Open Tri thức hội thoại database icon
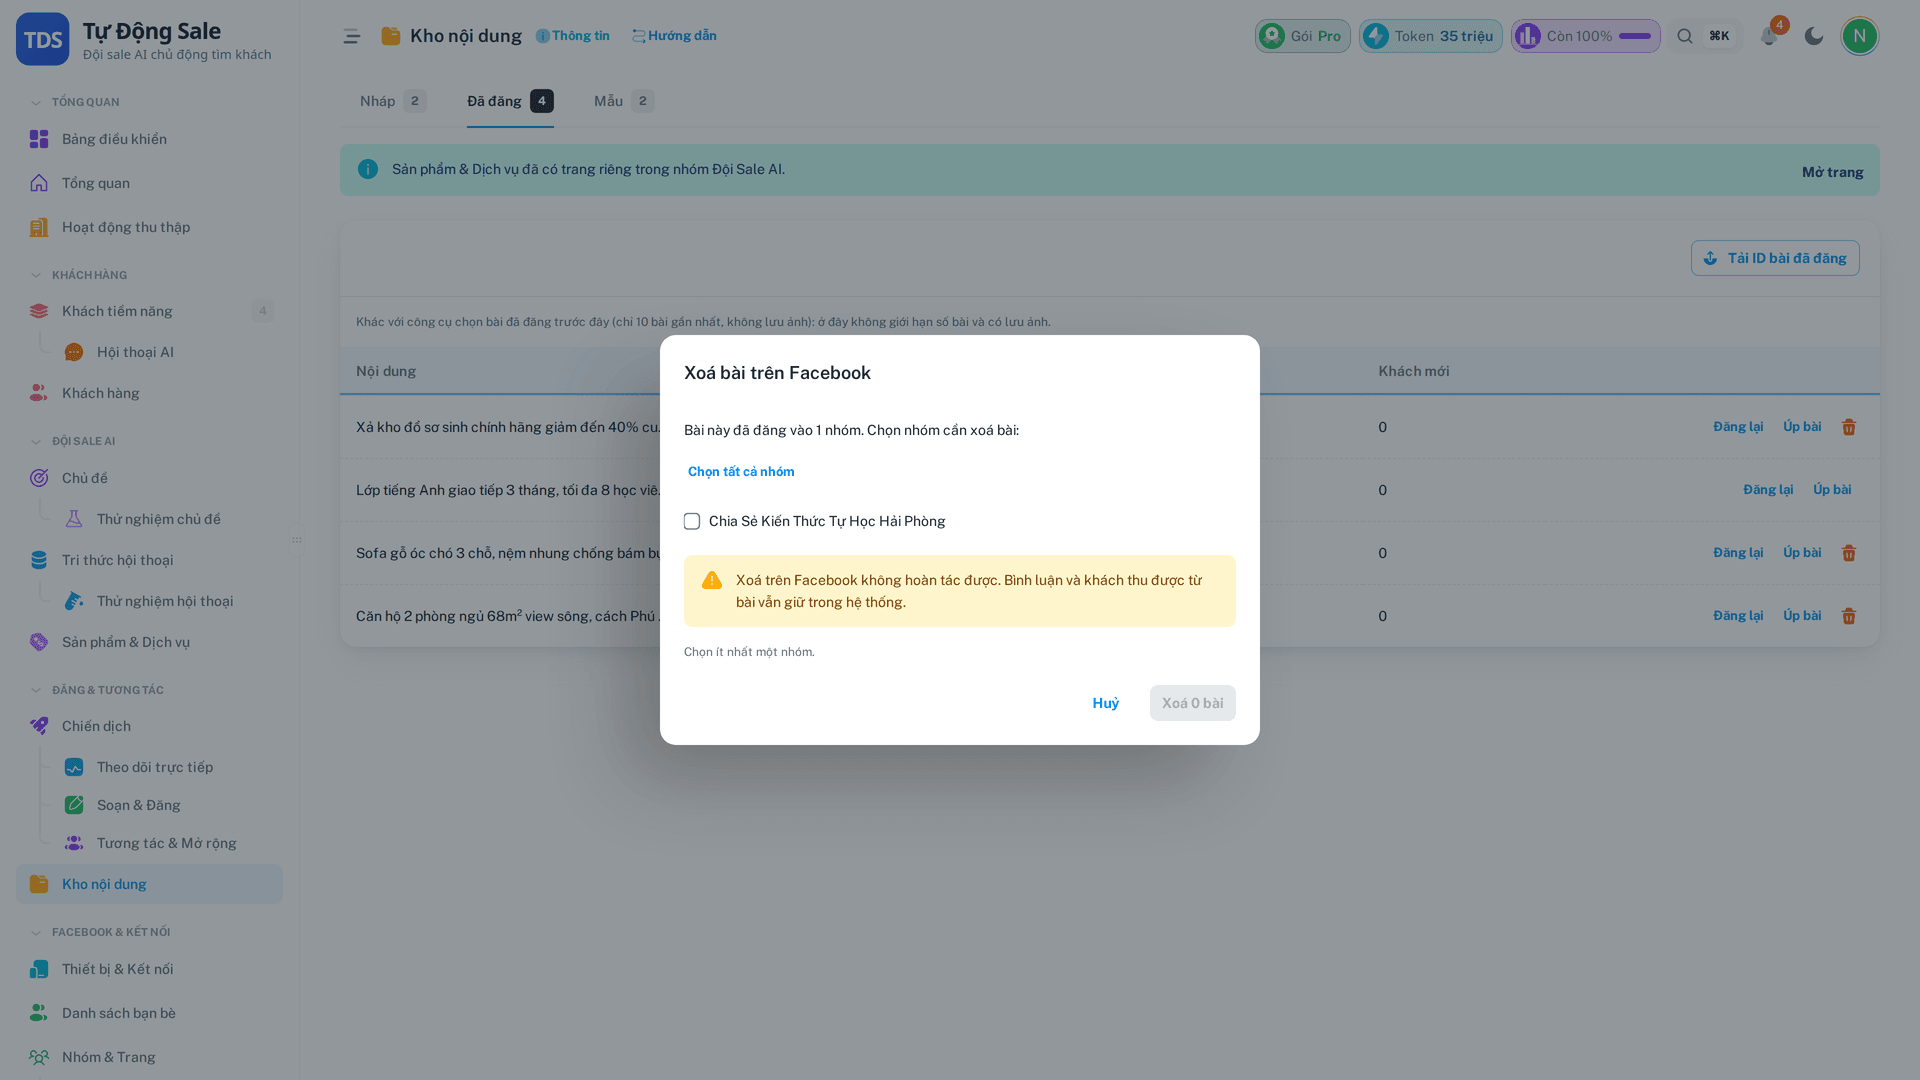 coord(39,560)
